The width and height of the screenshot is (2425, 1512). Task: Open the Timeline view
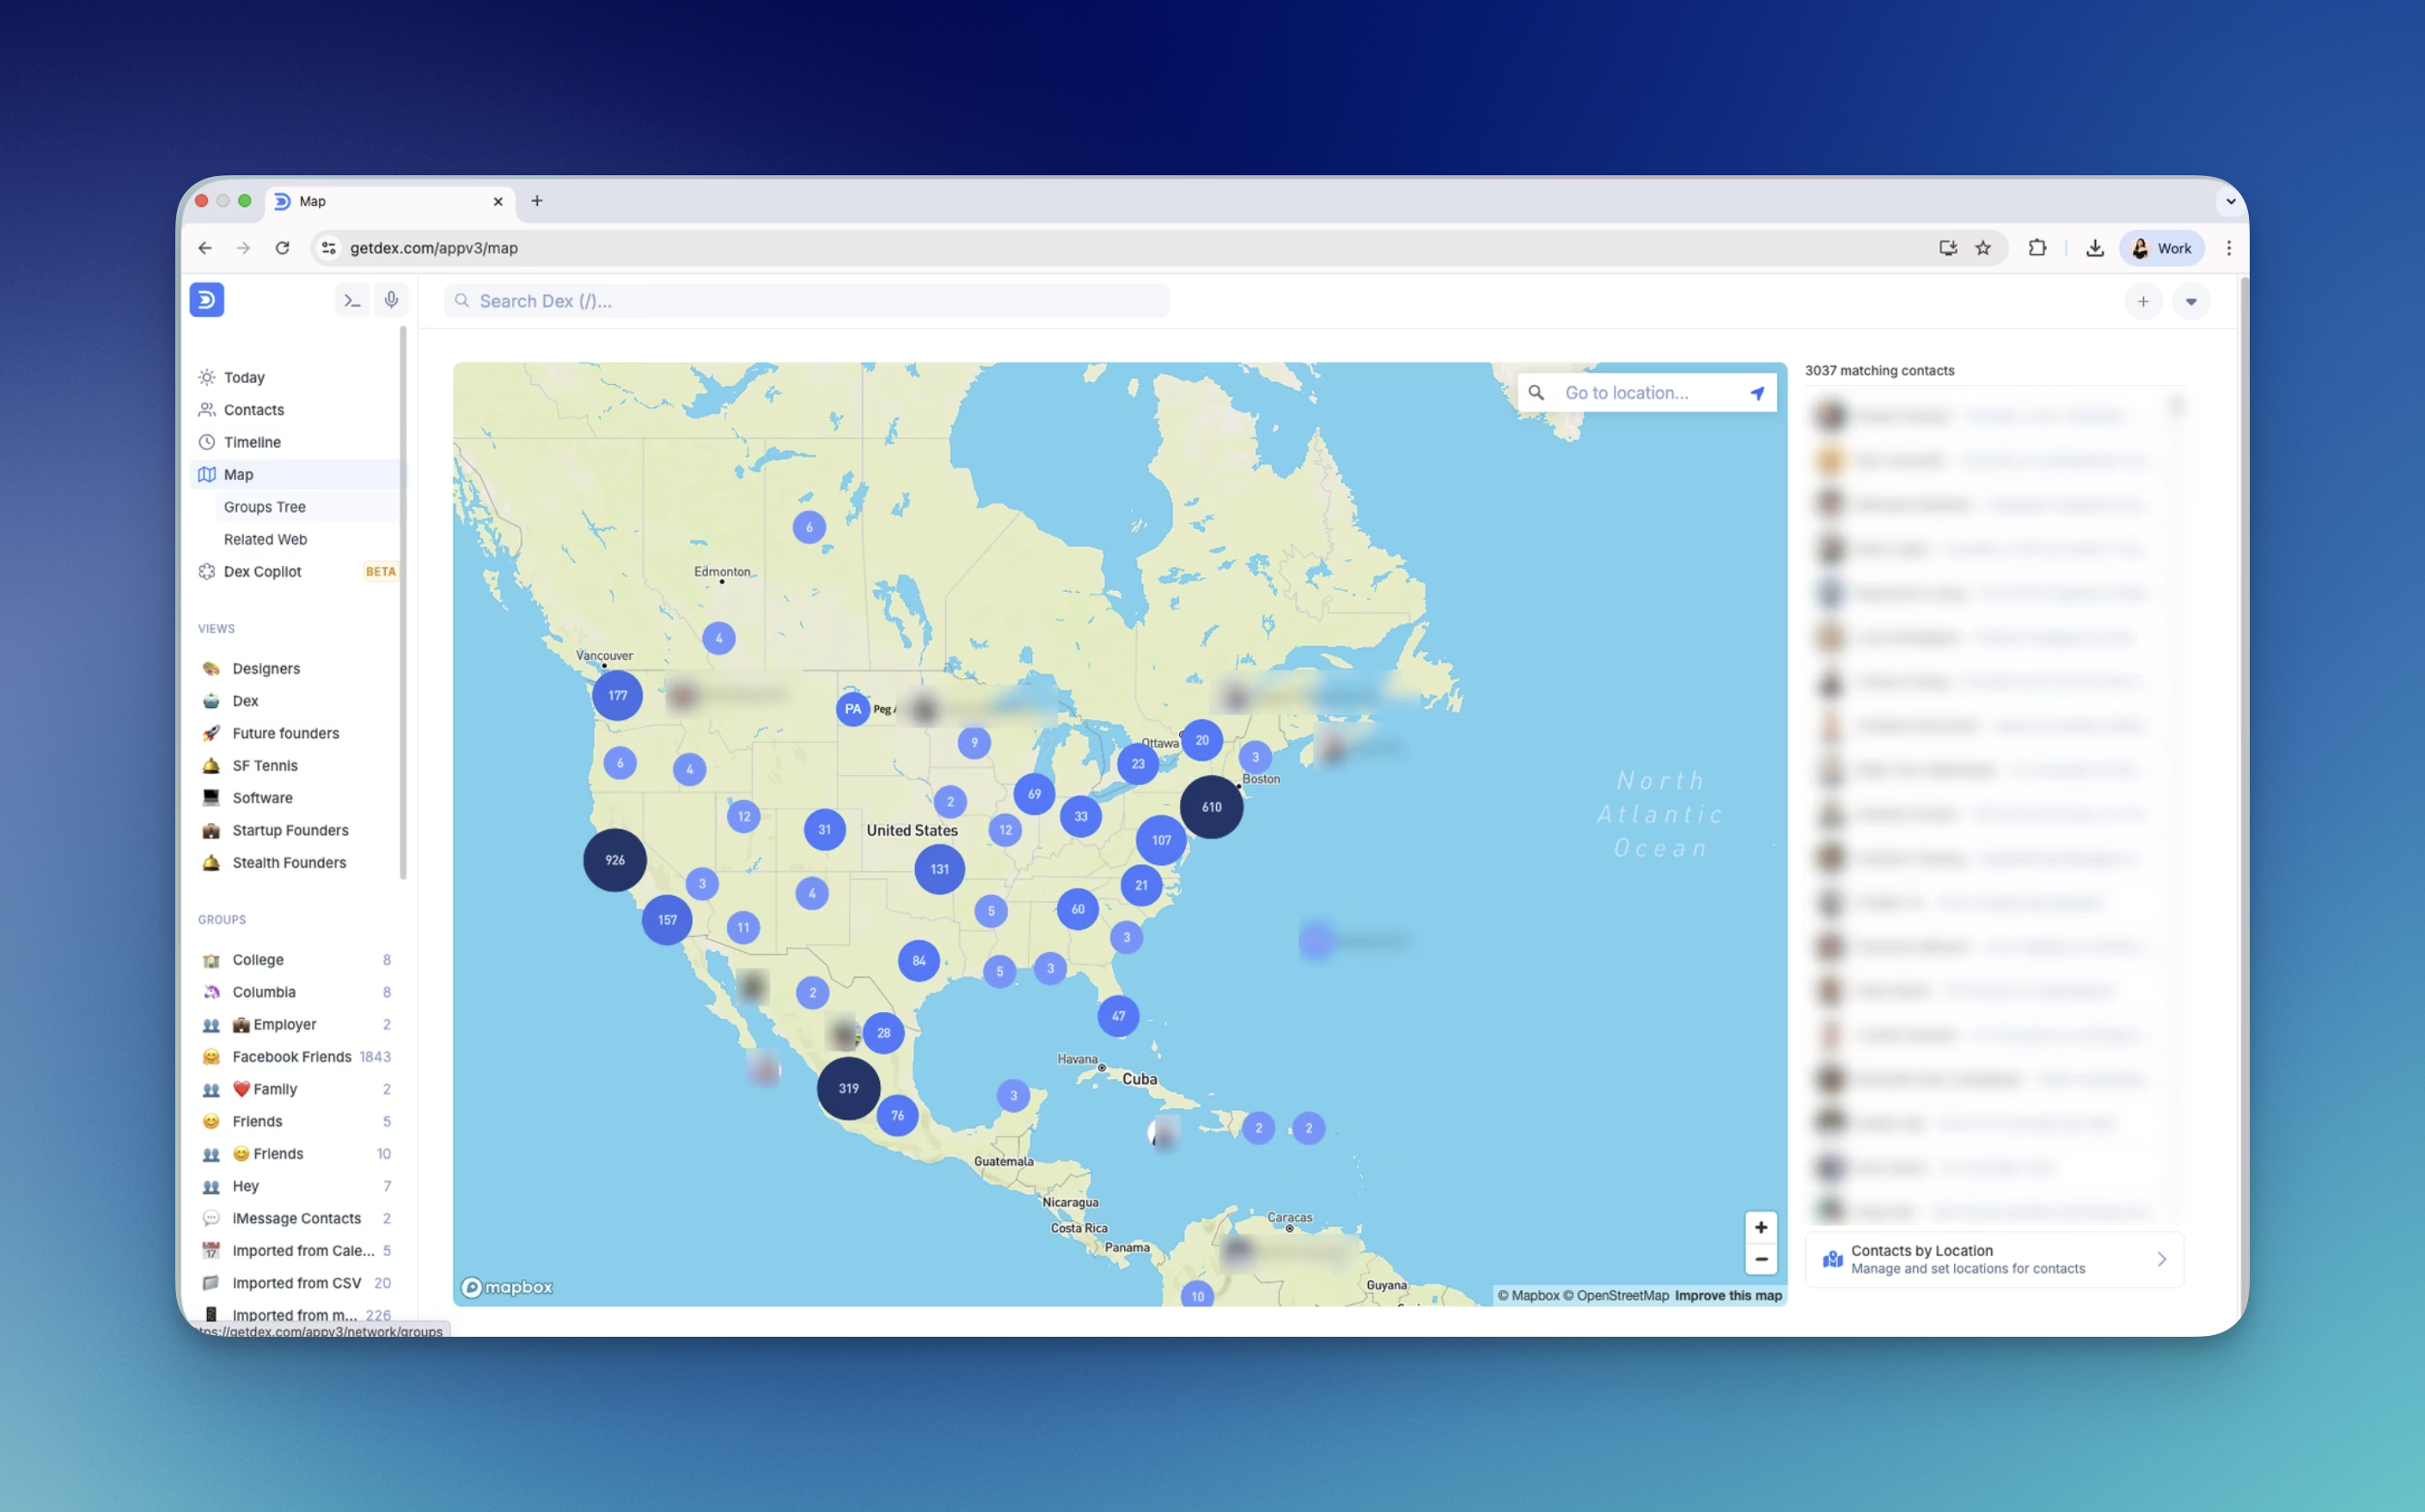(253, 441)
